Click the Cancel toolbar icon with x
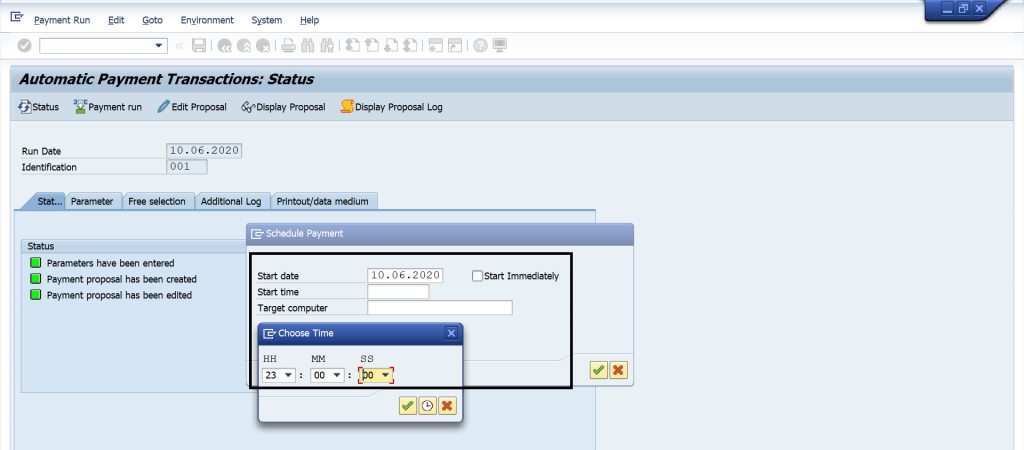Viewport: 1024px width, 450px height. [263, 46]
